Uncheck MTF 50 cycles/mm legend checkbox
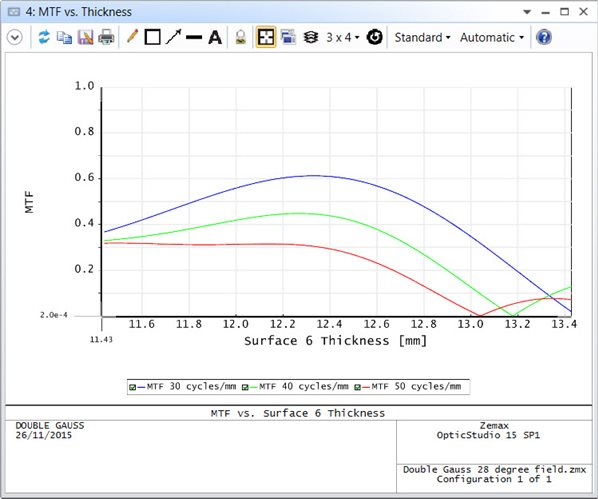This screenshot has height=499, width=598. (357, 387)
